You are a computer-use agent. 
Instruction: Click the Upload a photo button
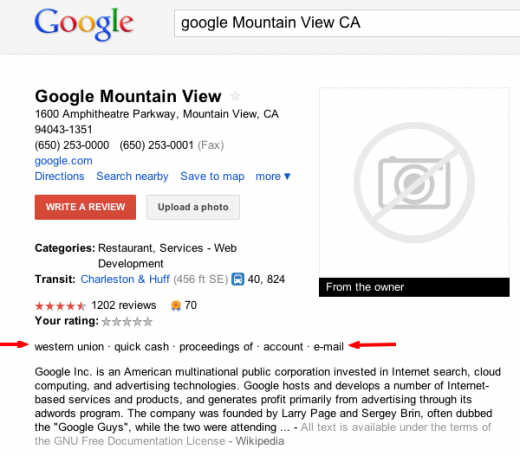(193, 207)
